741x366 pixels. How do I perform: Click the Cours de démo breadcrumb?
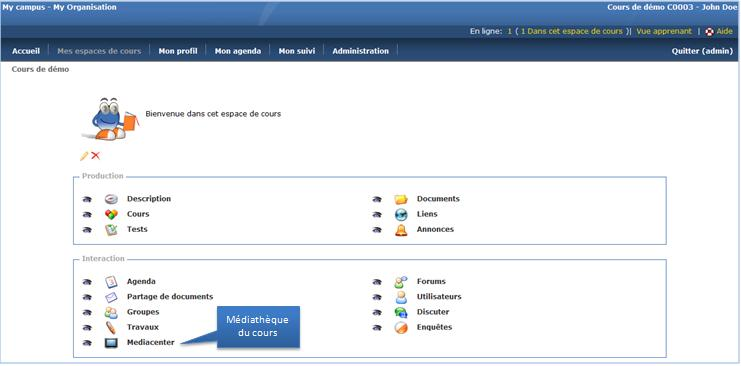click(40, 70)
